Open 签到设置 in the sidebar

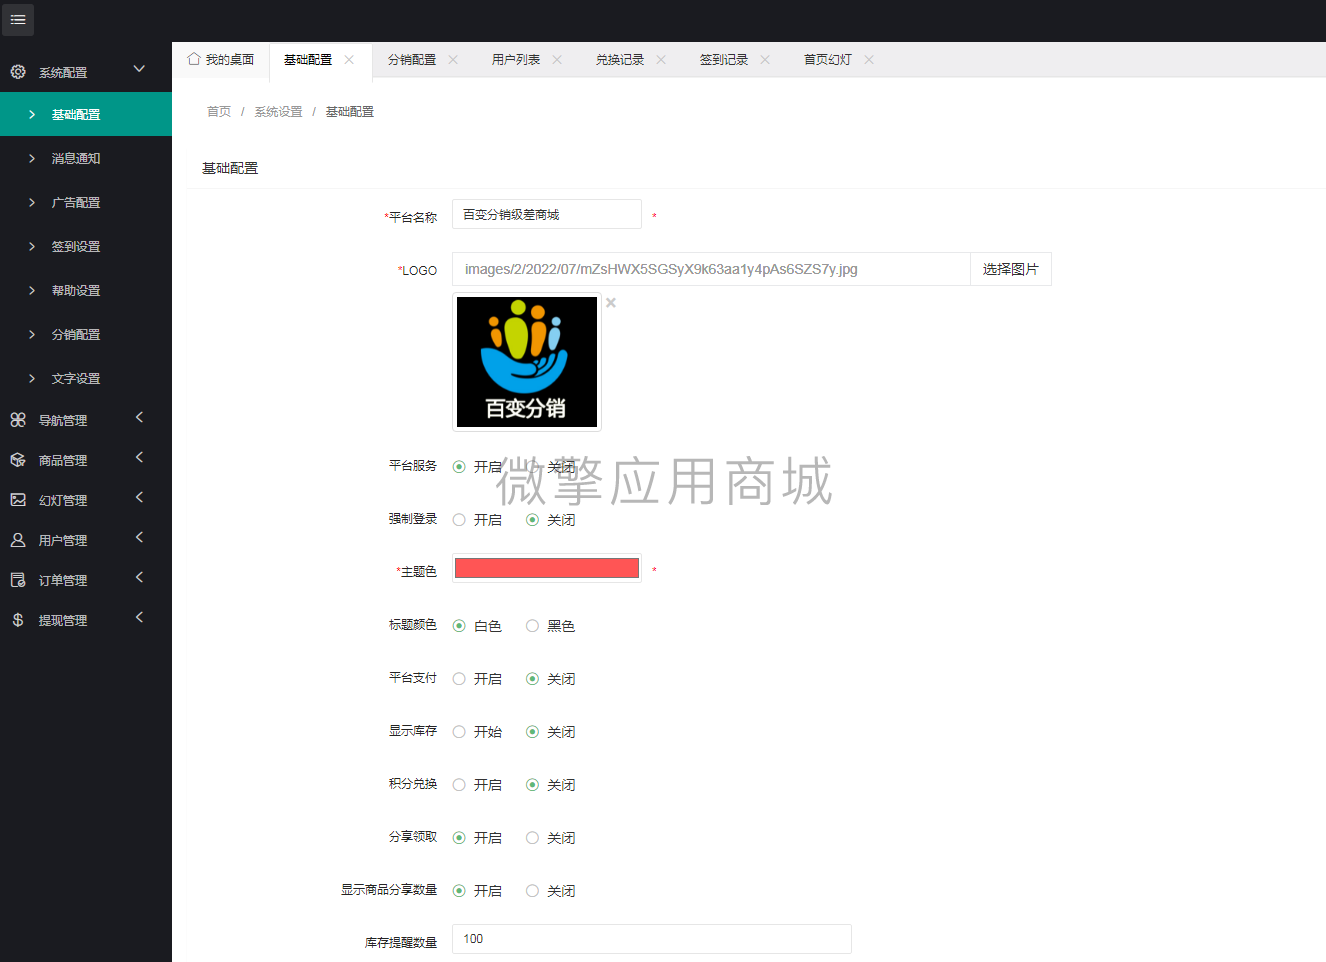[x=86, y=246]
